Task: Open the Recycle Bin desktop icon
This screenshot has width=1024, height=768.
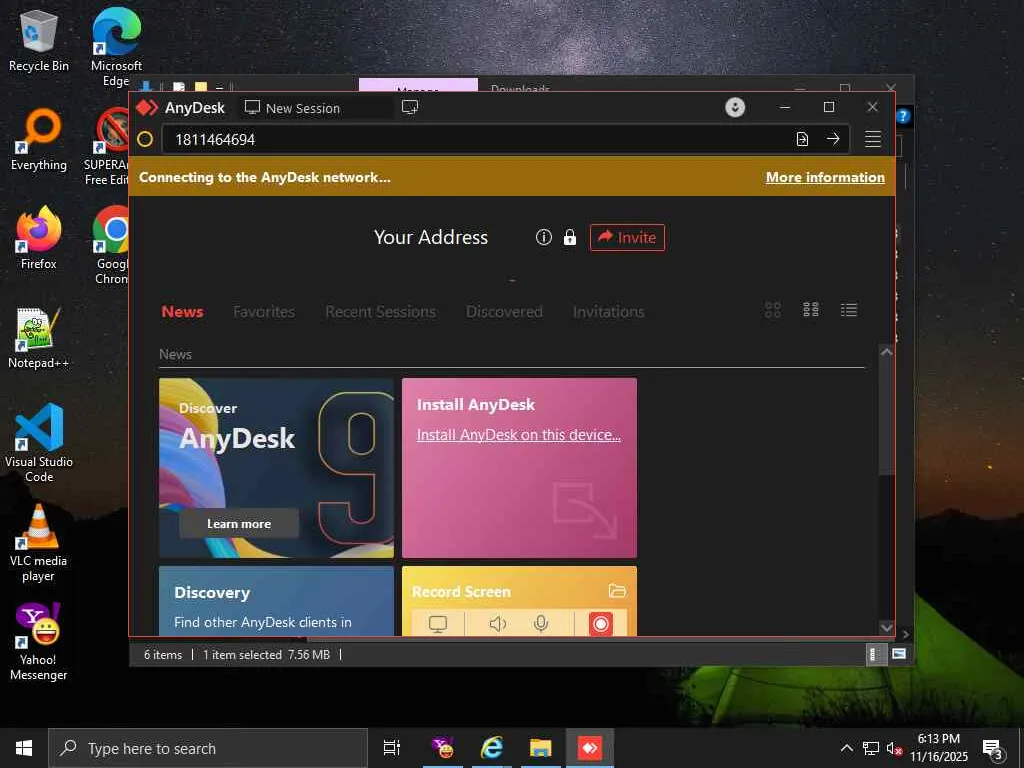Action: click(39, 40)
